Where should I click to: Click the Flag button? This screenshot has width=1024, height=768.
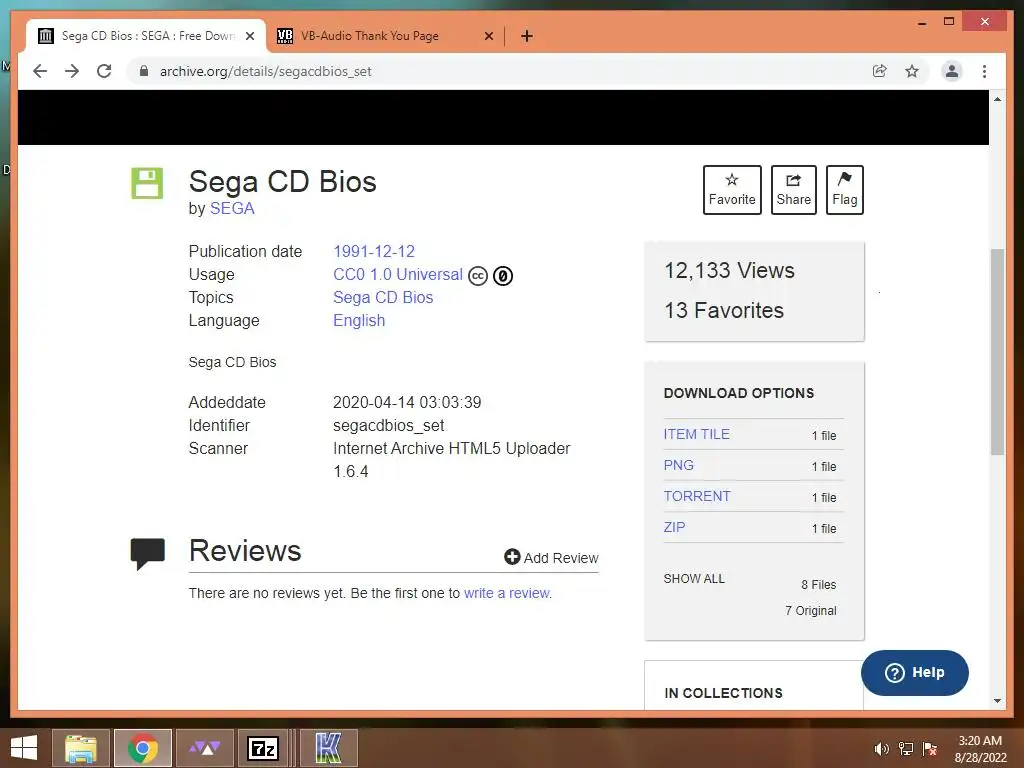844,190
